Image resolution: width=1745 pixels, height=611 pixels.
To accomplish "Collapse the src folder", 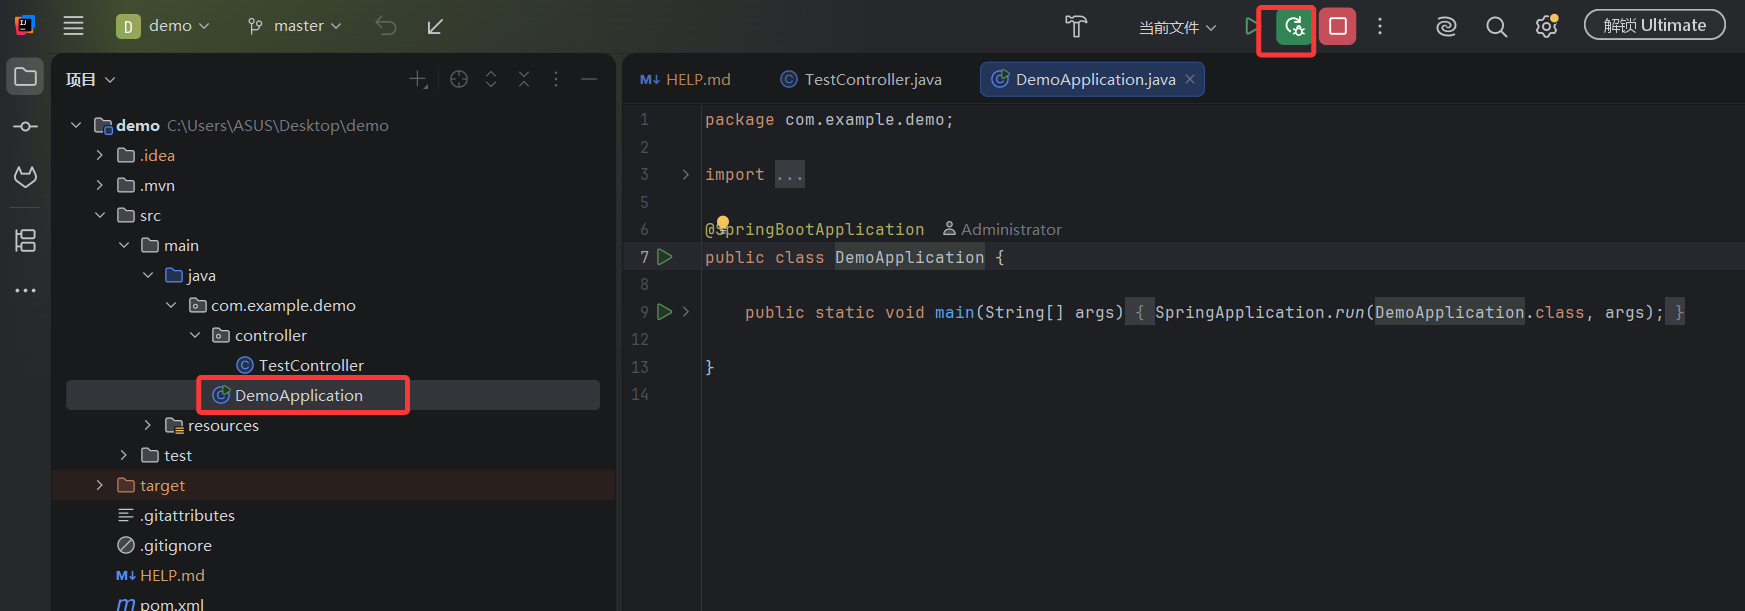I will click(99, 215).
